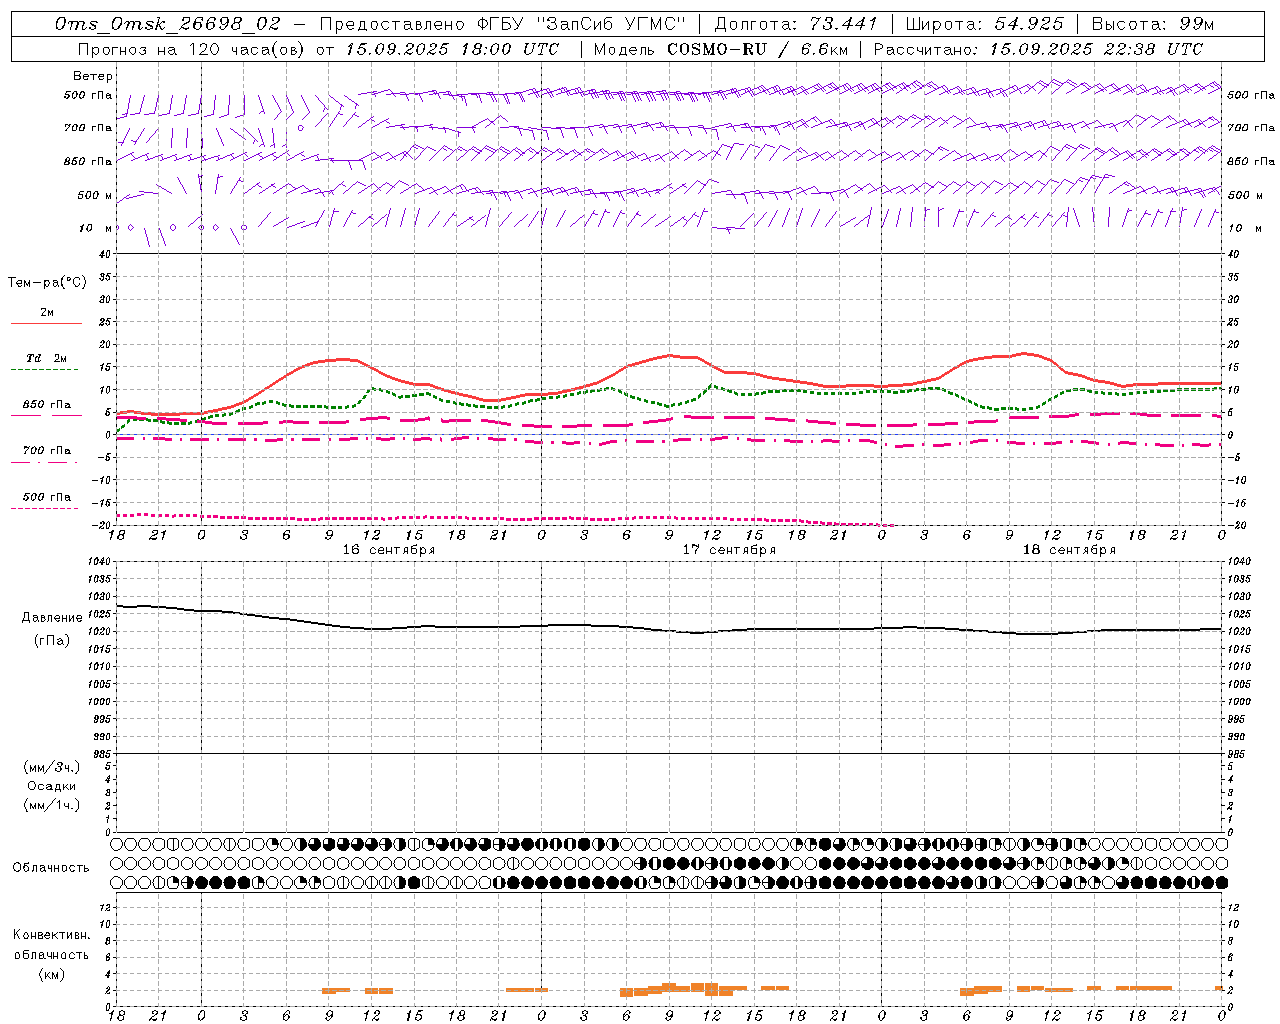
Task: Select the model name COSMO-RU / 6.6км
Action: 758,49
